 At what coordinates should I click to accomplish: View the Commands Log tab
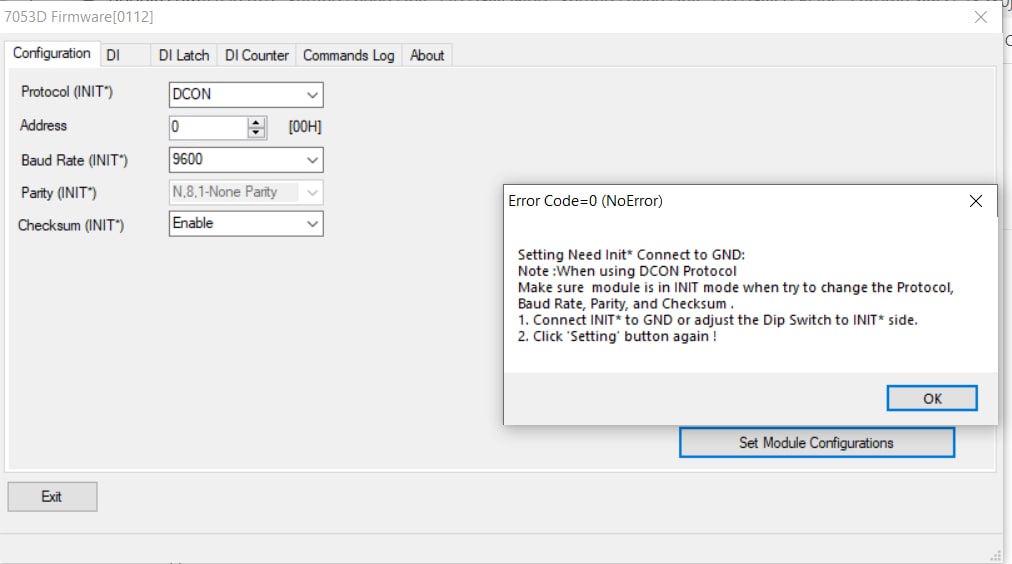349,55
